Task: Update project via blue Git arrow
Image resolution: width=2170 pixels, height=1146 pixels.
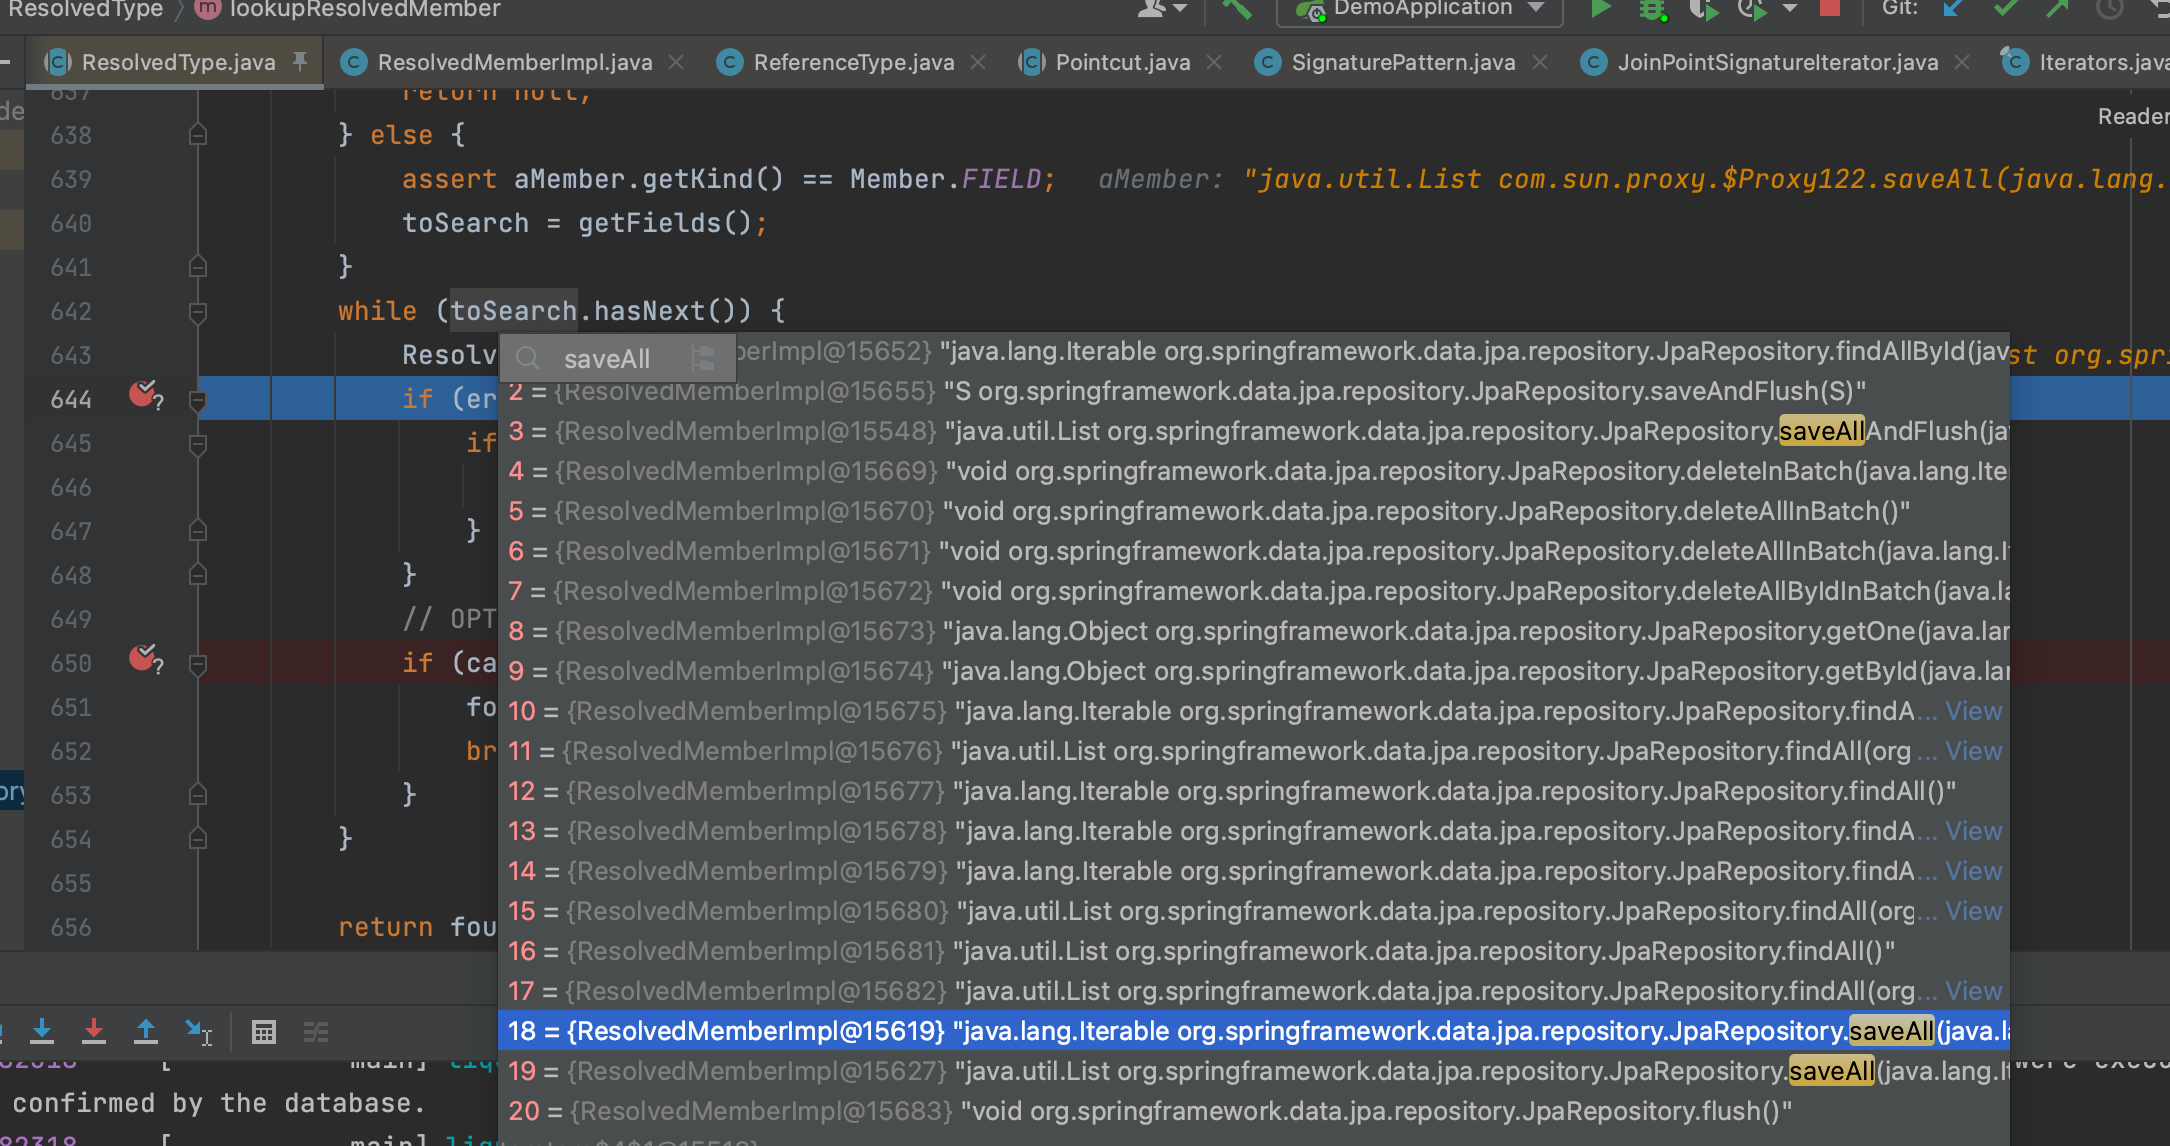Action: [x=1953, y=9]
